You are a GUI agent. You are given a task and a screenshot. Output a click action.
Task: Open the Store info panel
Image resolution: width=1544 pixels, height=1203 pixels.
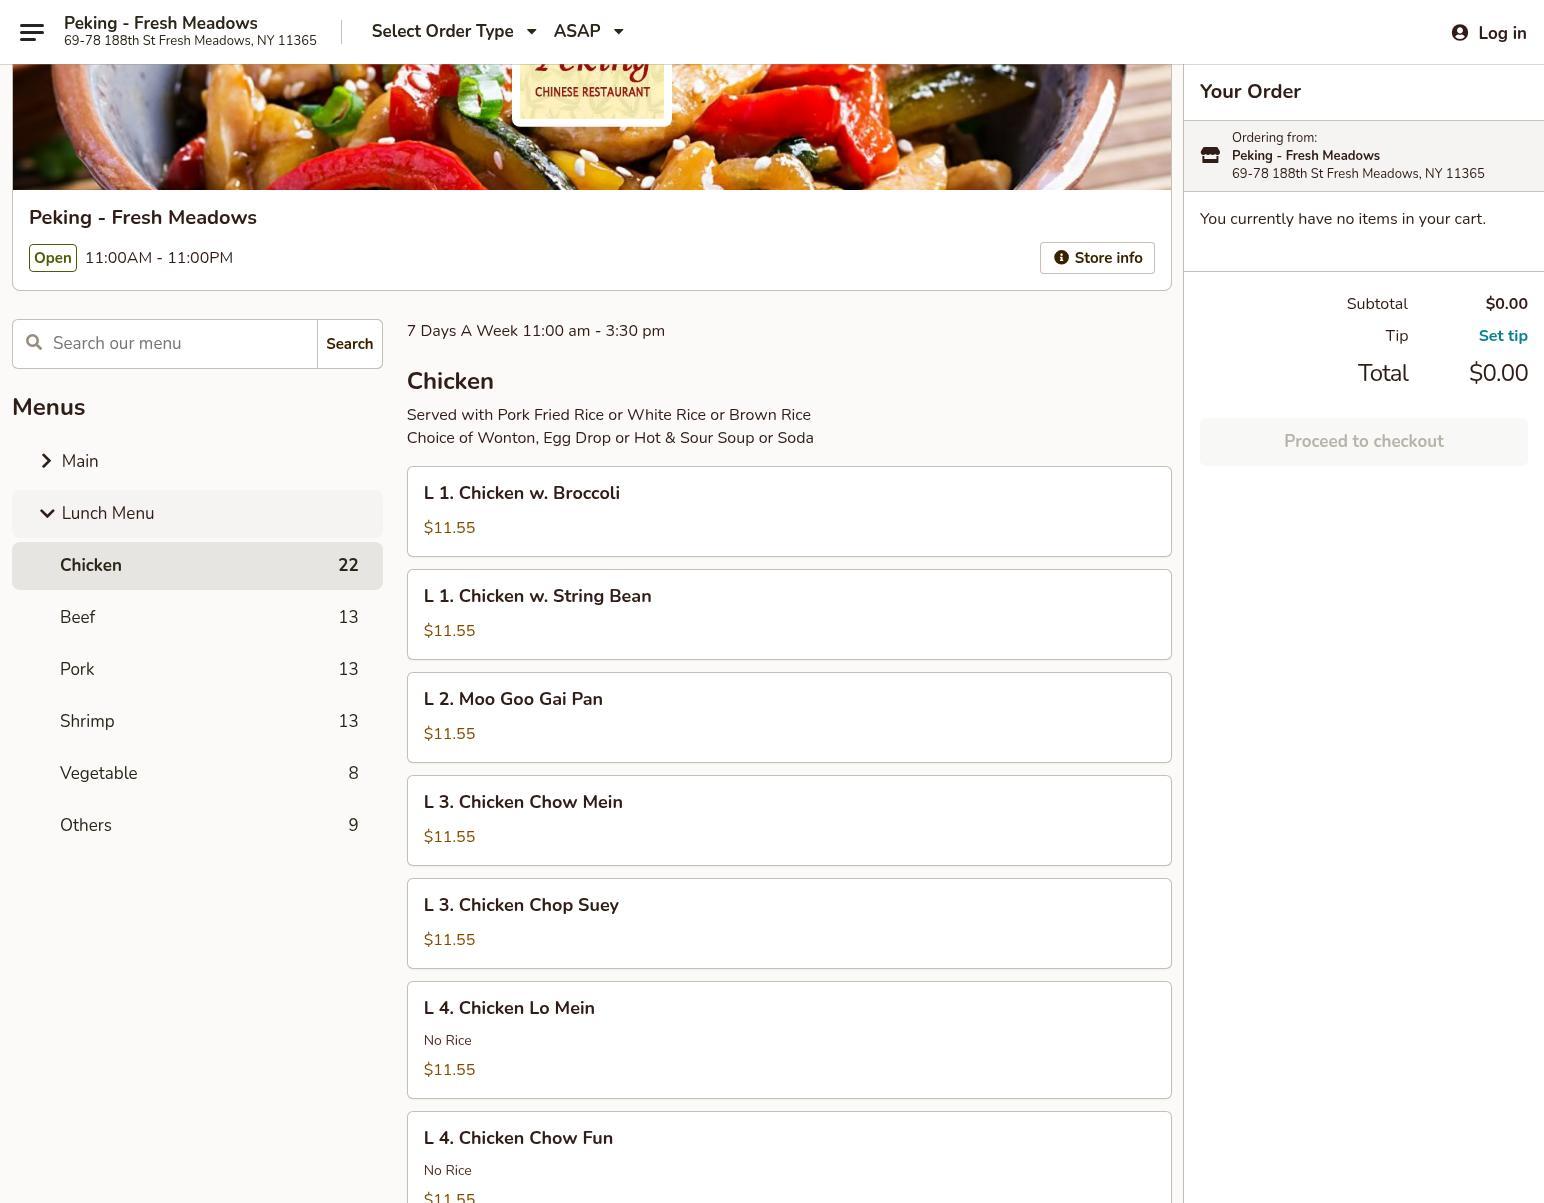click(x=1097, y=258)
